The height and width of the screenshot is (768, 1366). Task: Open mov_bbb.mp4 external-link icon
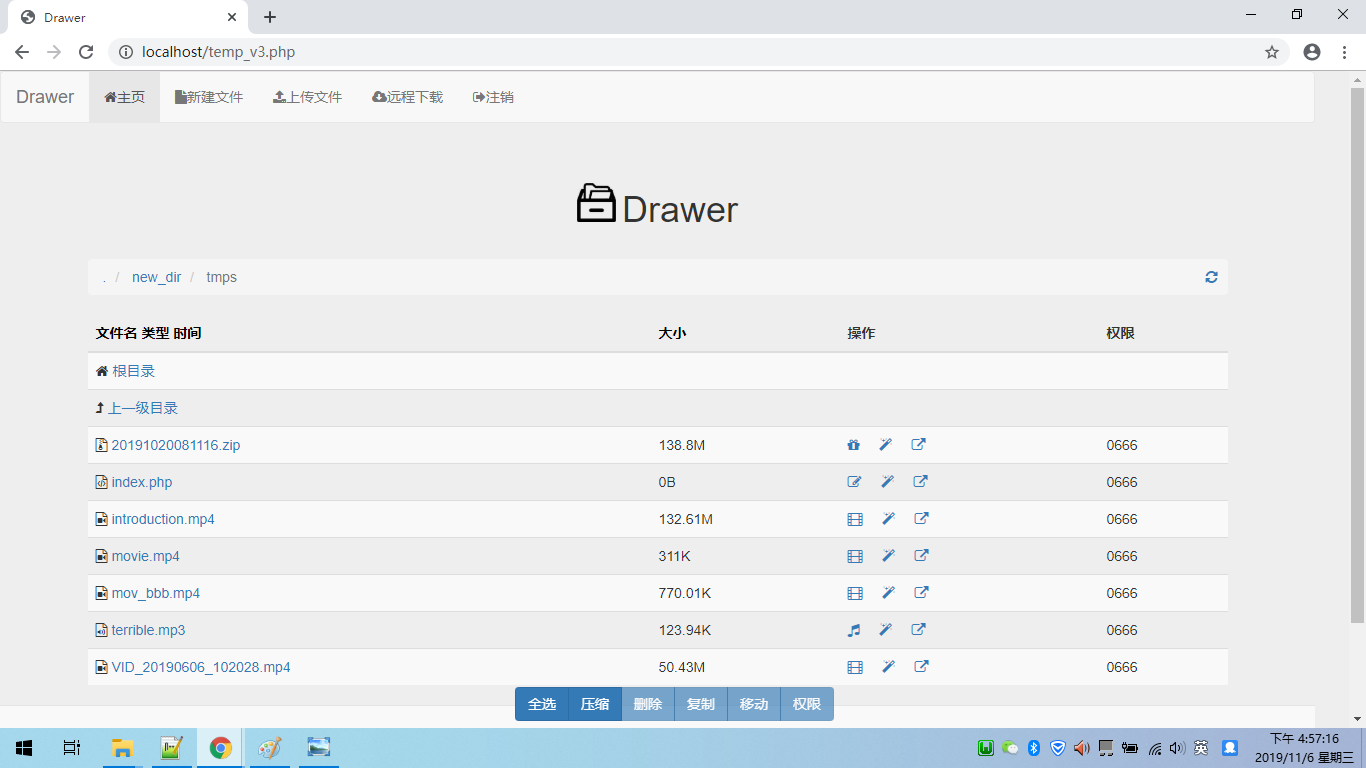click(x=921, y=593)
